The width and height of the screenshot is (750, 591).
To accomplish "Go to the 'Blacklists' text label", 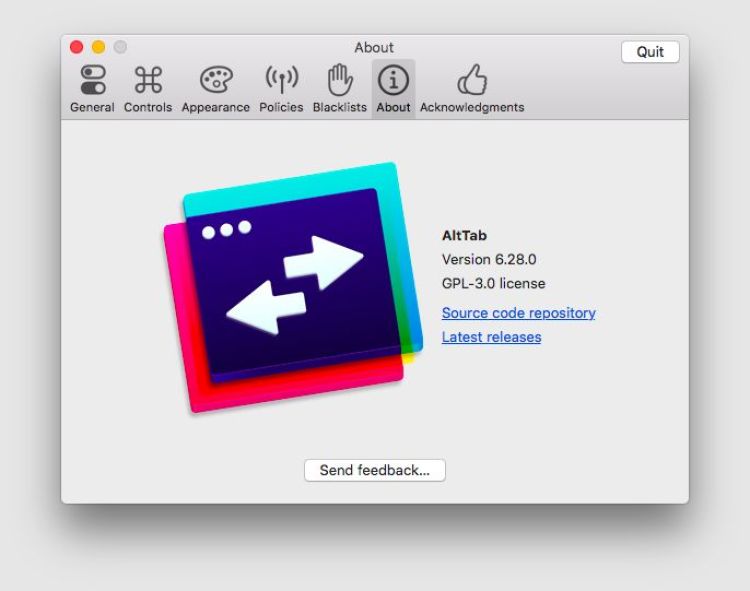I will [340, 107].
